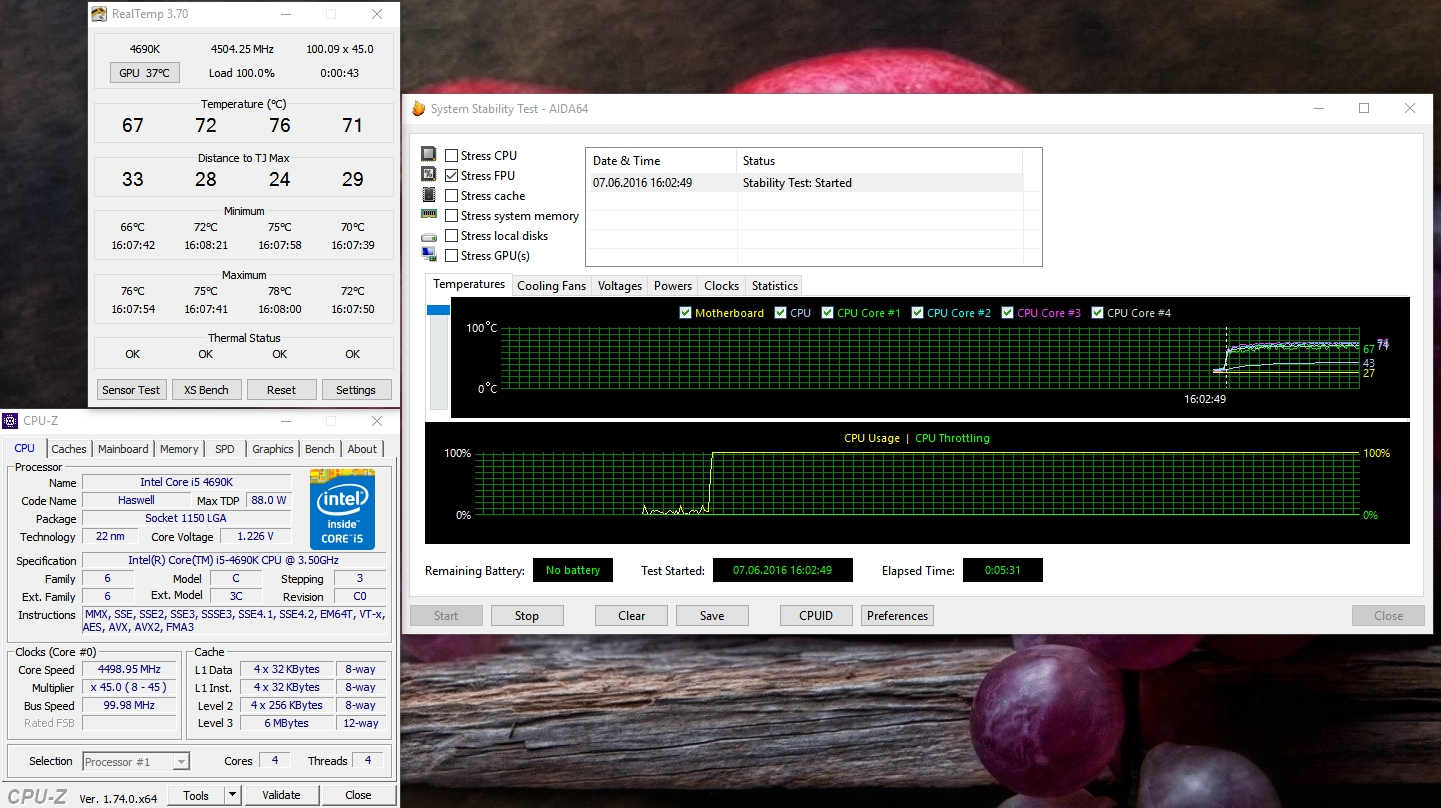Image resolution: width=1441 pixels, height=808 pixels.
Task: Open the SPD tab in CPU-Z
Action: [225, 449]
